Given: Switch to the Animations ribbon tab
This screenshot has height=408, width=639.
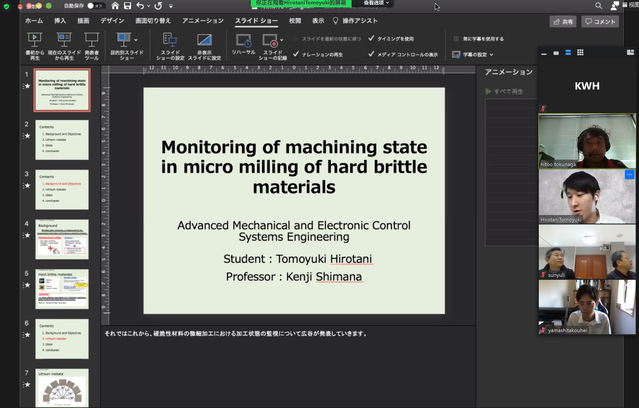Looking at the screenshot, I should pyautogui.click(x=203, y=20).
